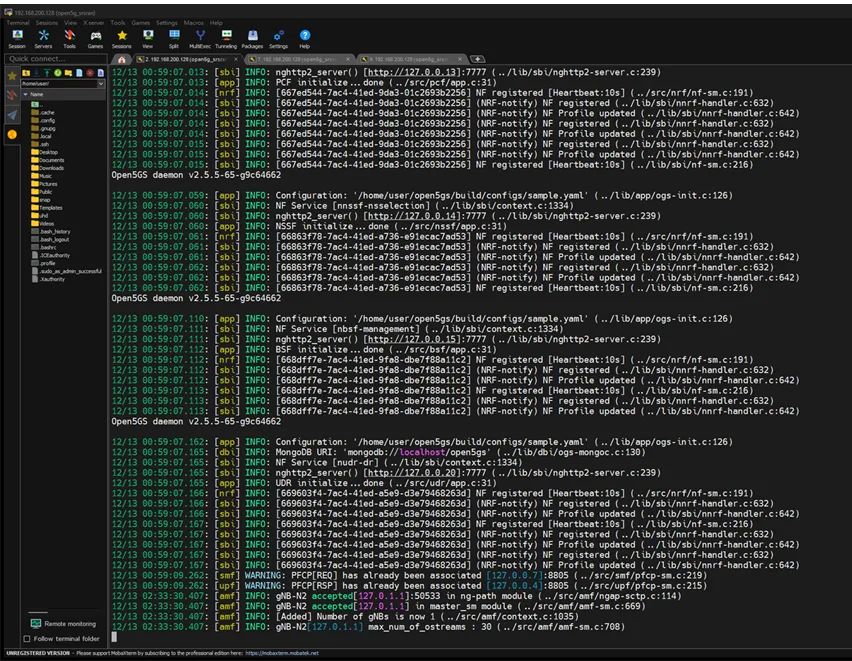The image size is (852, 661).
Task: Collapse the Name column sort arrow
Action: click(x=26, y=95)
